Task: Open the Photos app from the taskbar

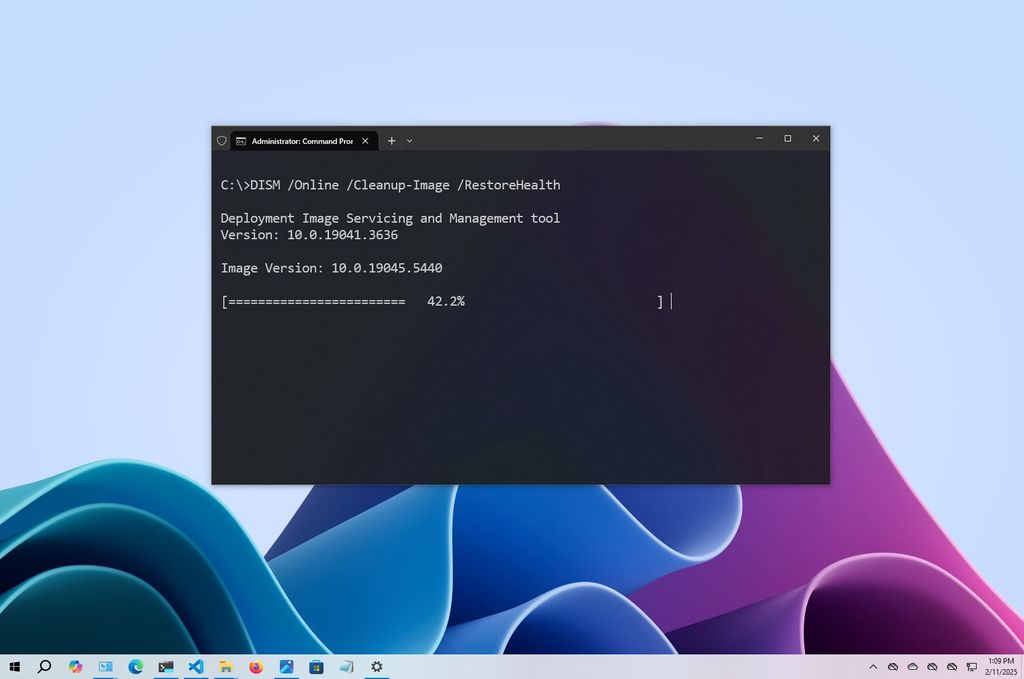Action: coord(287,667)
